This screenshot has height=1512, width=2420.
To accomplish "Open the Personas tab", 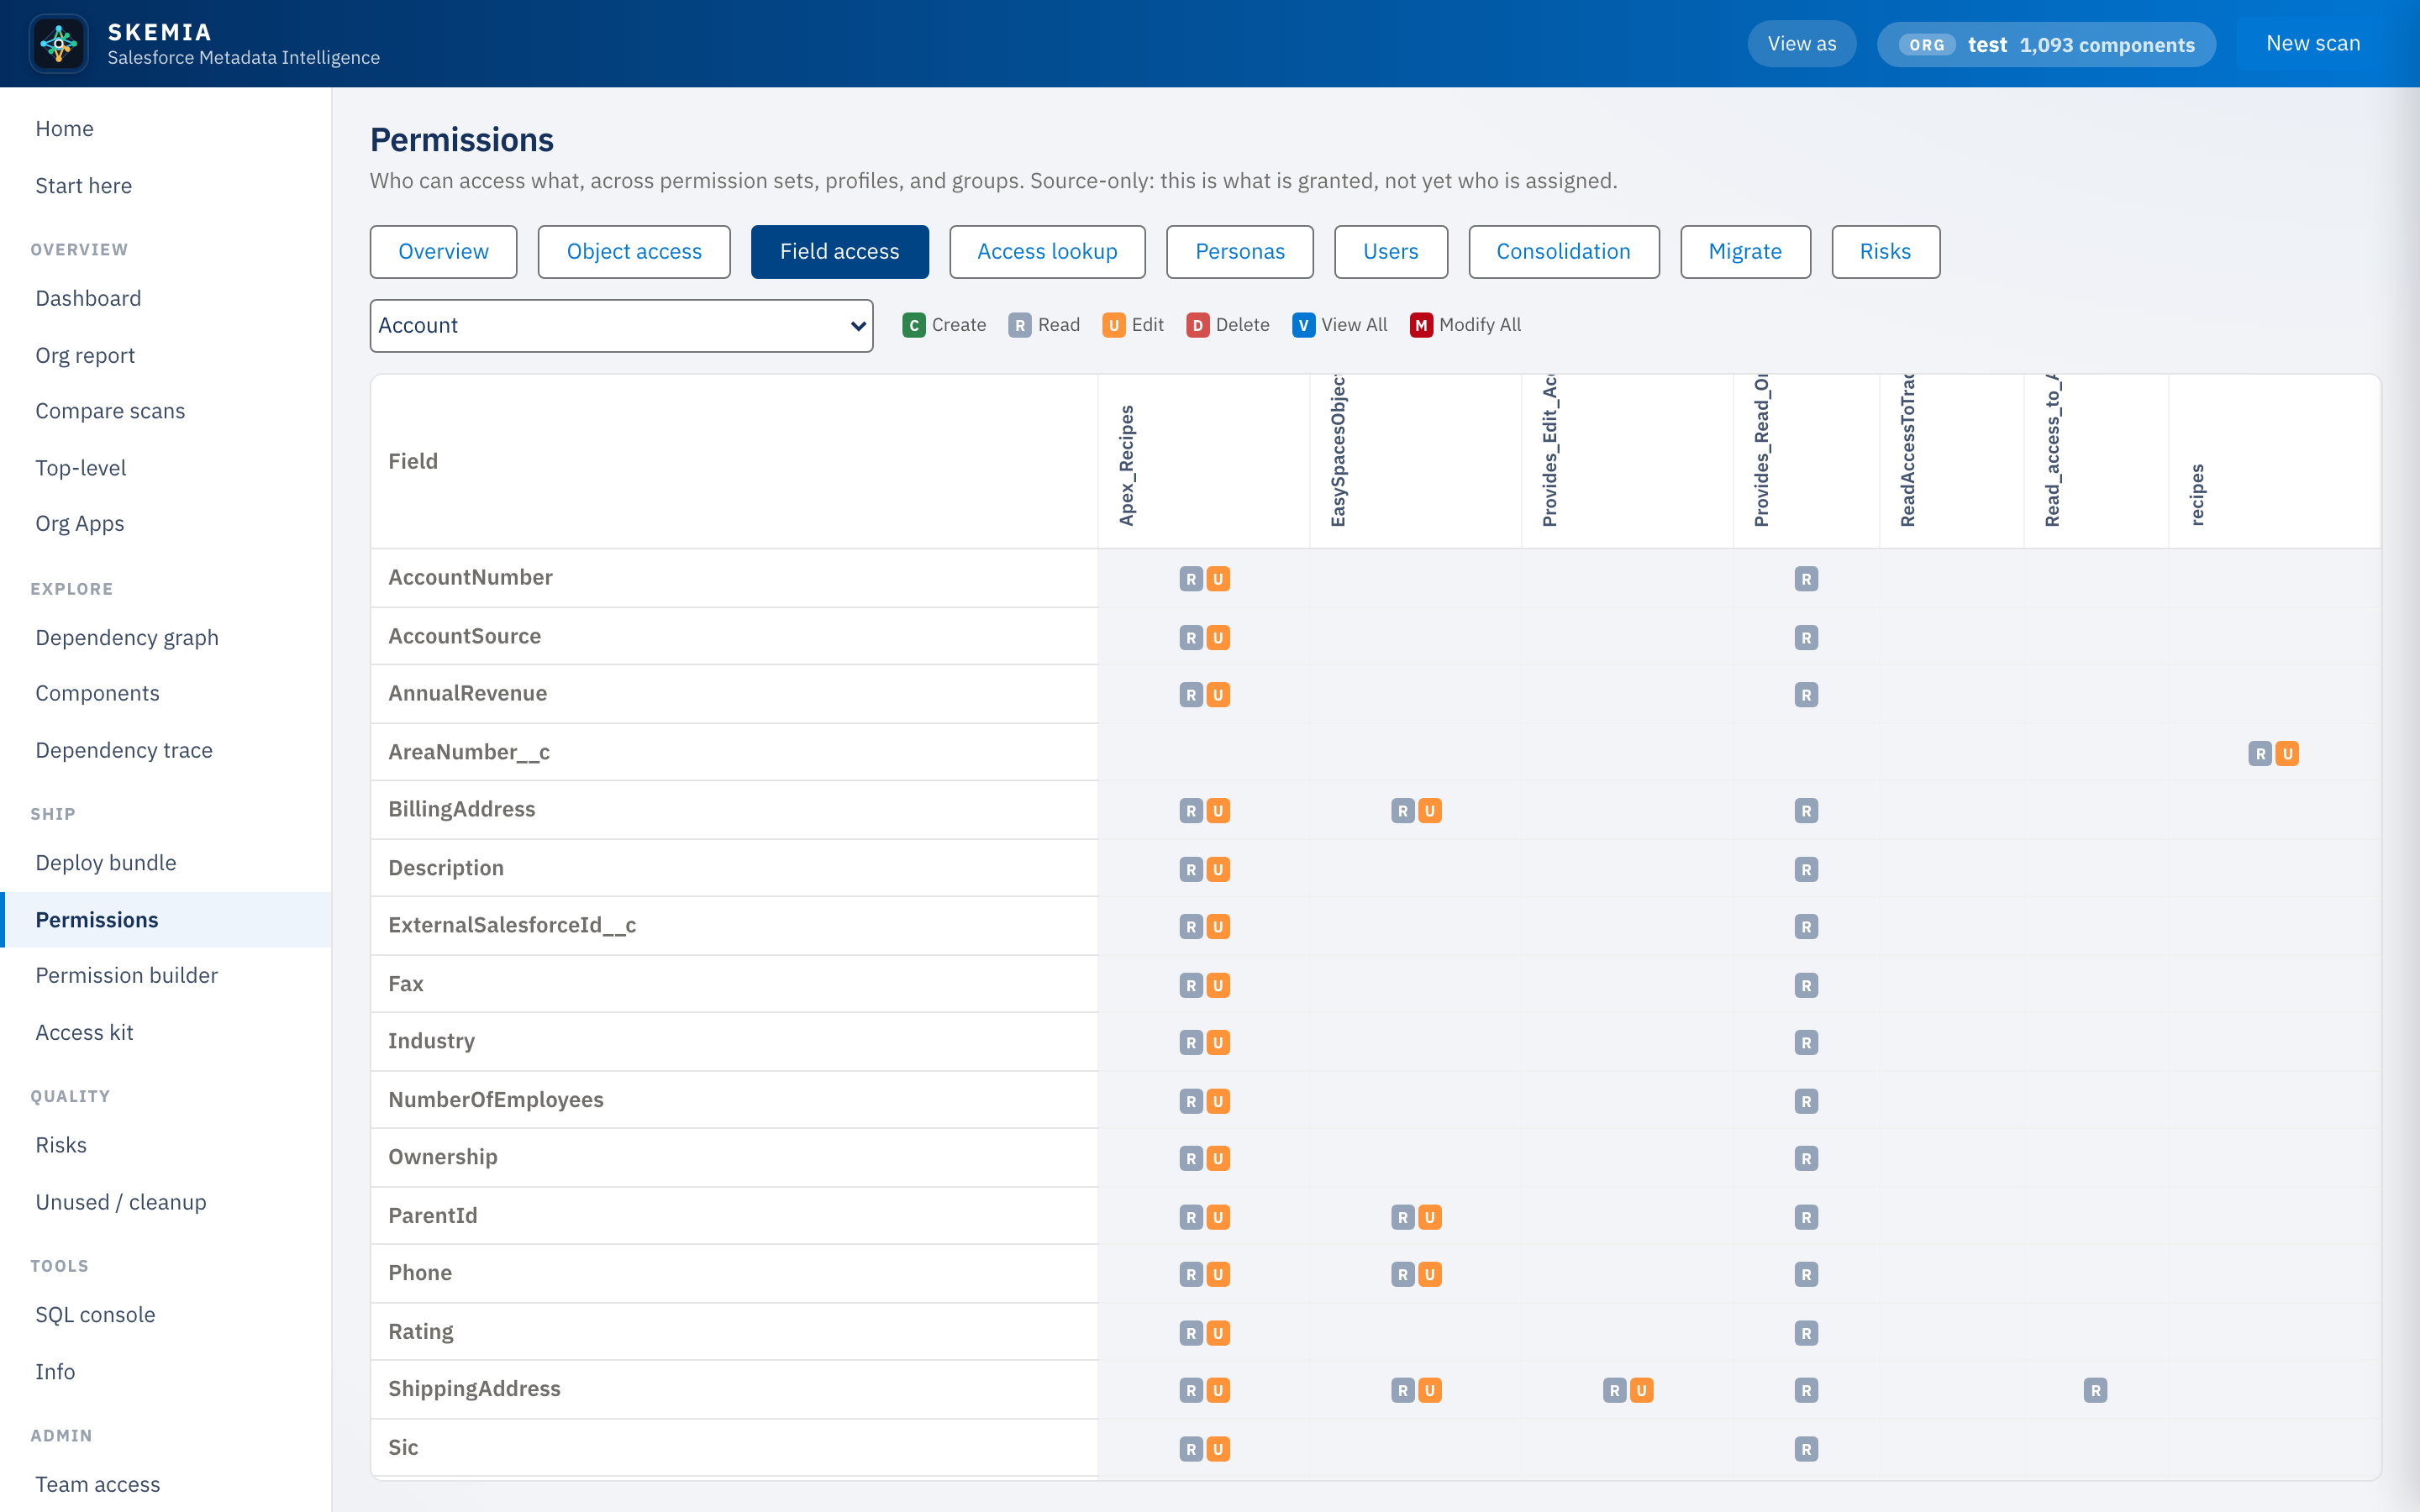I will [1240, 252].
